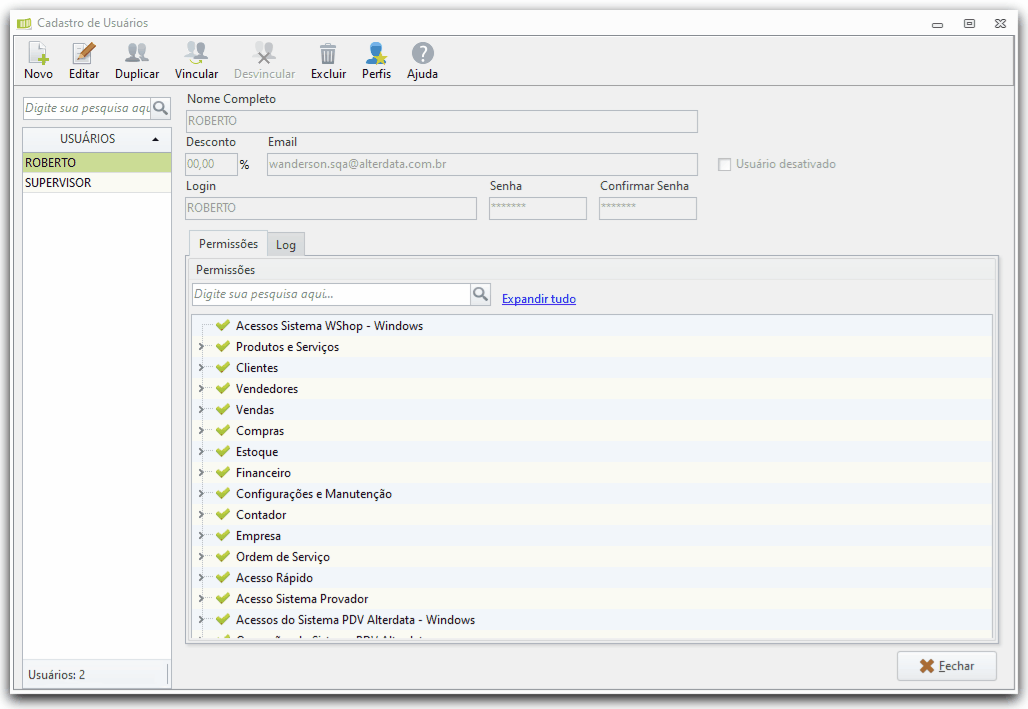This screenshot has height=709, width=1028.
Task: Switch to the Permissões tab
Action: [228, 244]
